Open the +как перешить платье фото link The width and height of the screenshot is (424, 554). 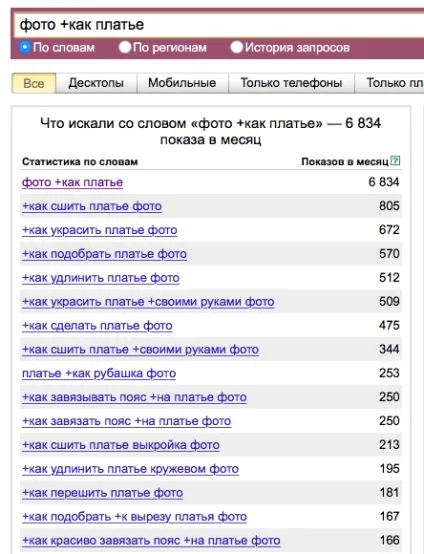click(x=102, y=493)
